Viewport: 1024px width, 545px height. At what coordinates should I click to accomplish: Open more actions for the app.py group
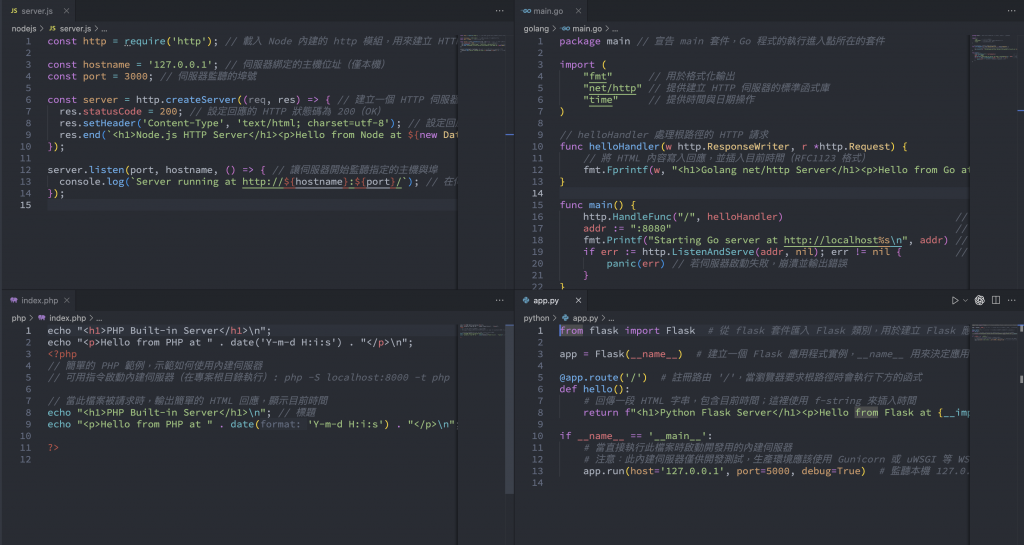pos(1012,300)
